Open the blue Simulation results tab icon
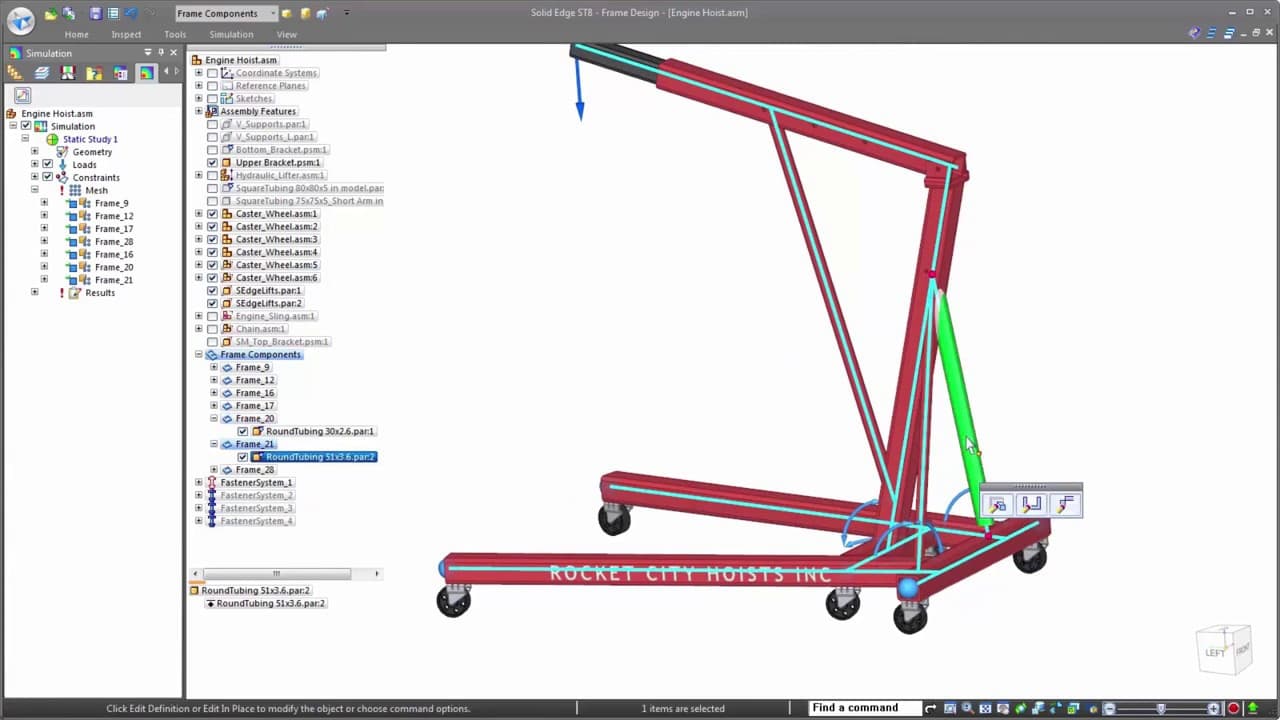Viewport: 1280px width, 720px height. [147, 73]
